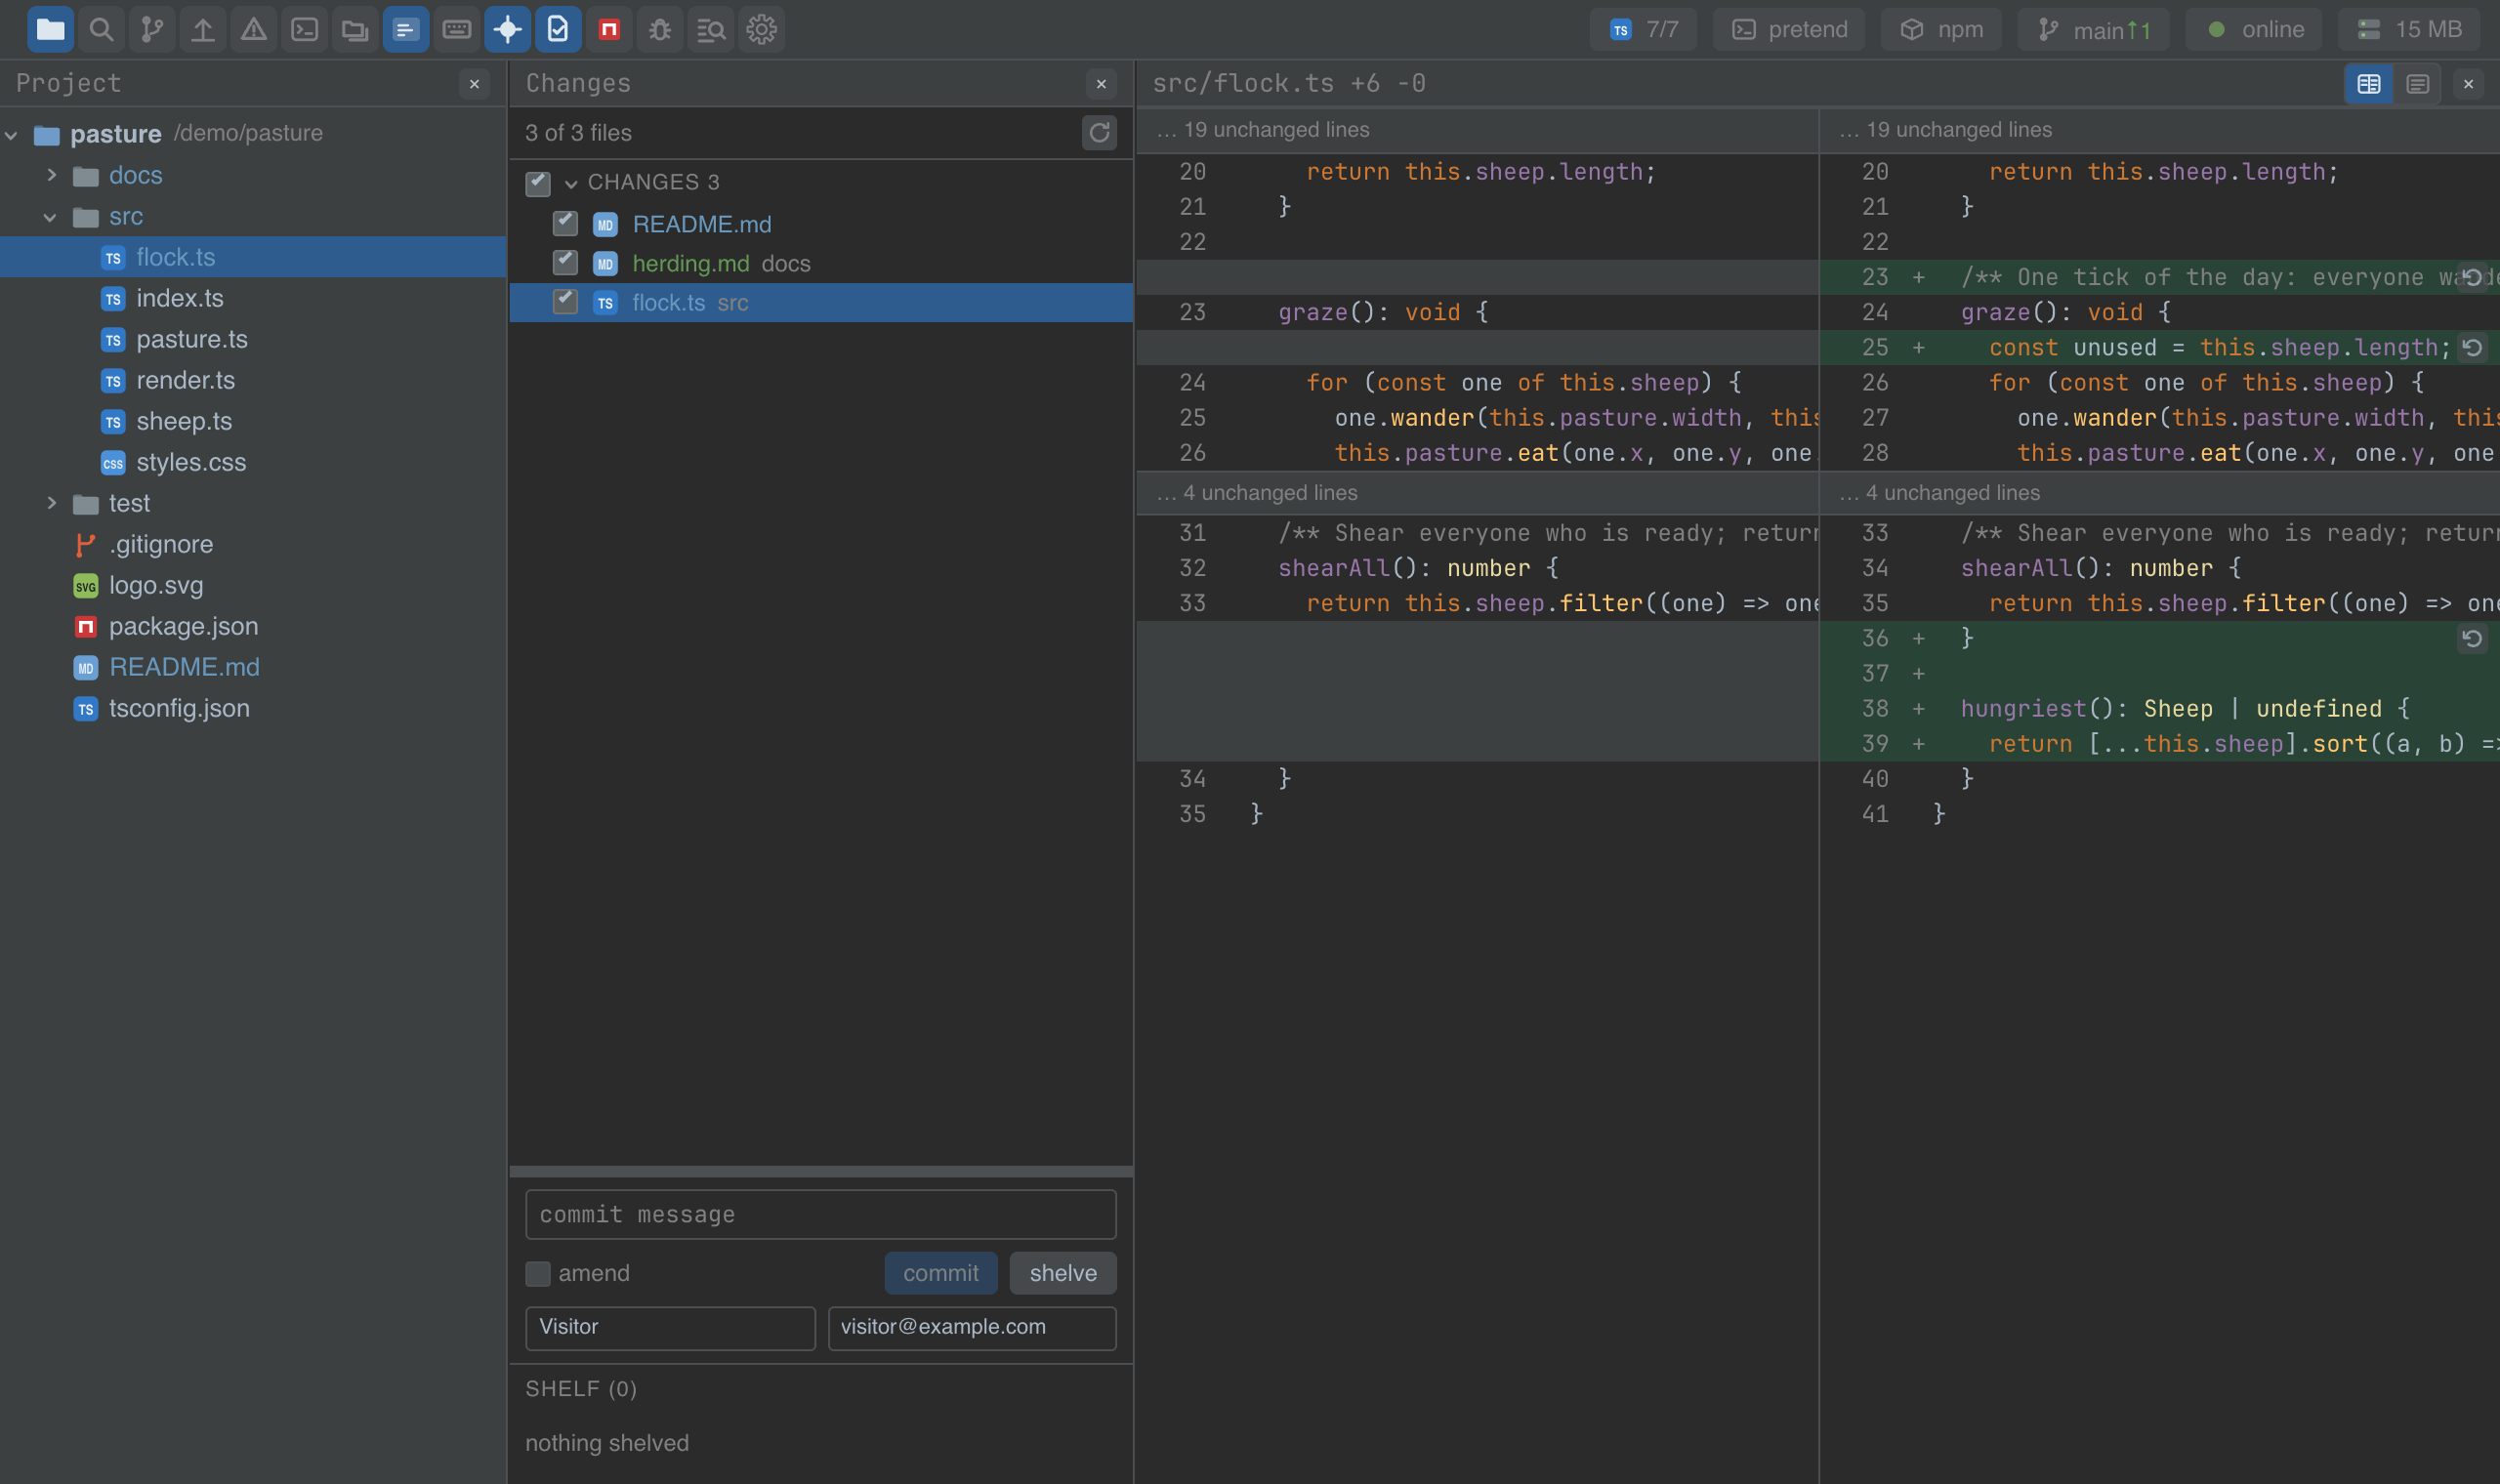Image resolution: width=2500 pixels, height=1484 pixels.
Task: Open the warning triangle problems icon
Action: point(254,29)
